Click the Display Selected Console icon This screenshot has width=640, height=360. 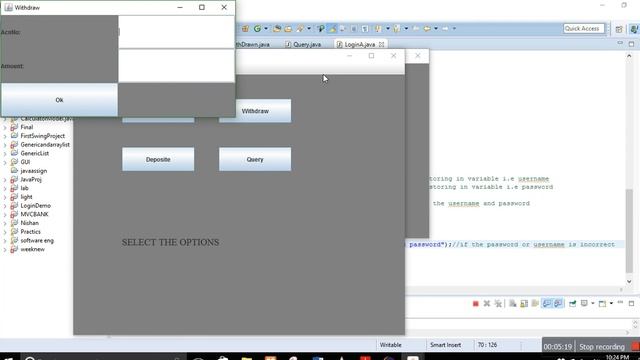tap(584, 303)
